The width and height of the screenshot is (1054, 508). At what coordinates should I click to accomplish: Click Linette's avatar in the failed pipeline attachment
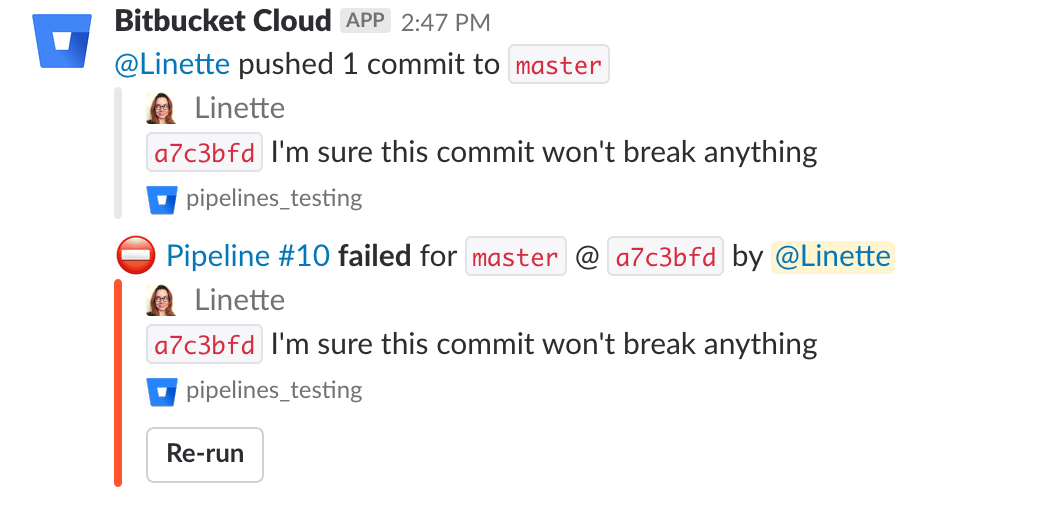(x=161, y=300)
